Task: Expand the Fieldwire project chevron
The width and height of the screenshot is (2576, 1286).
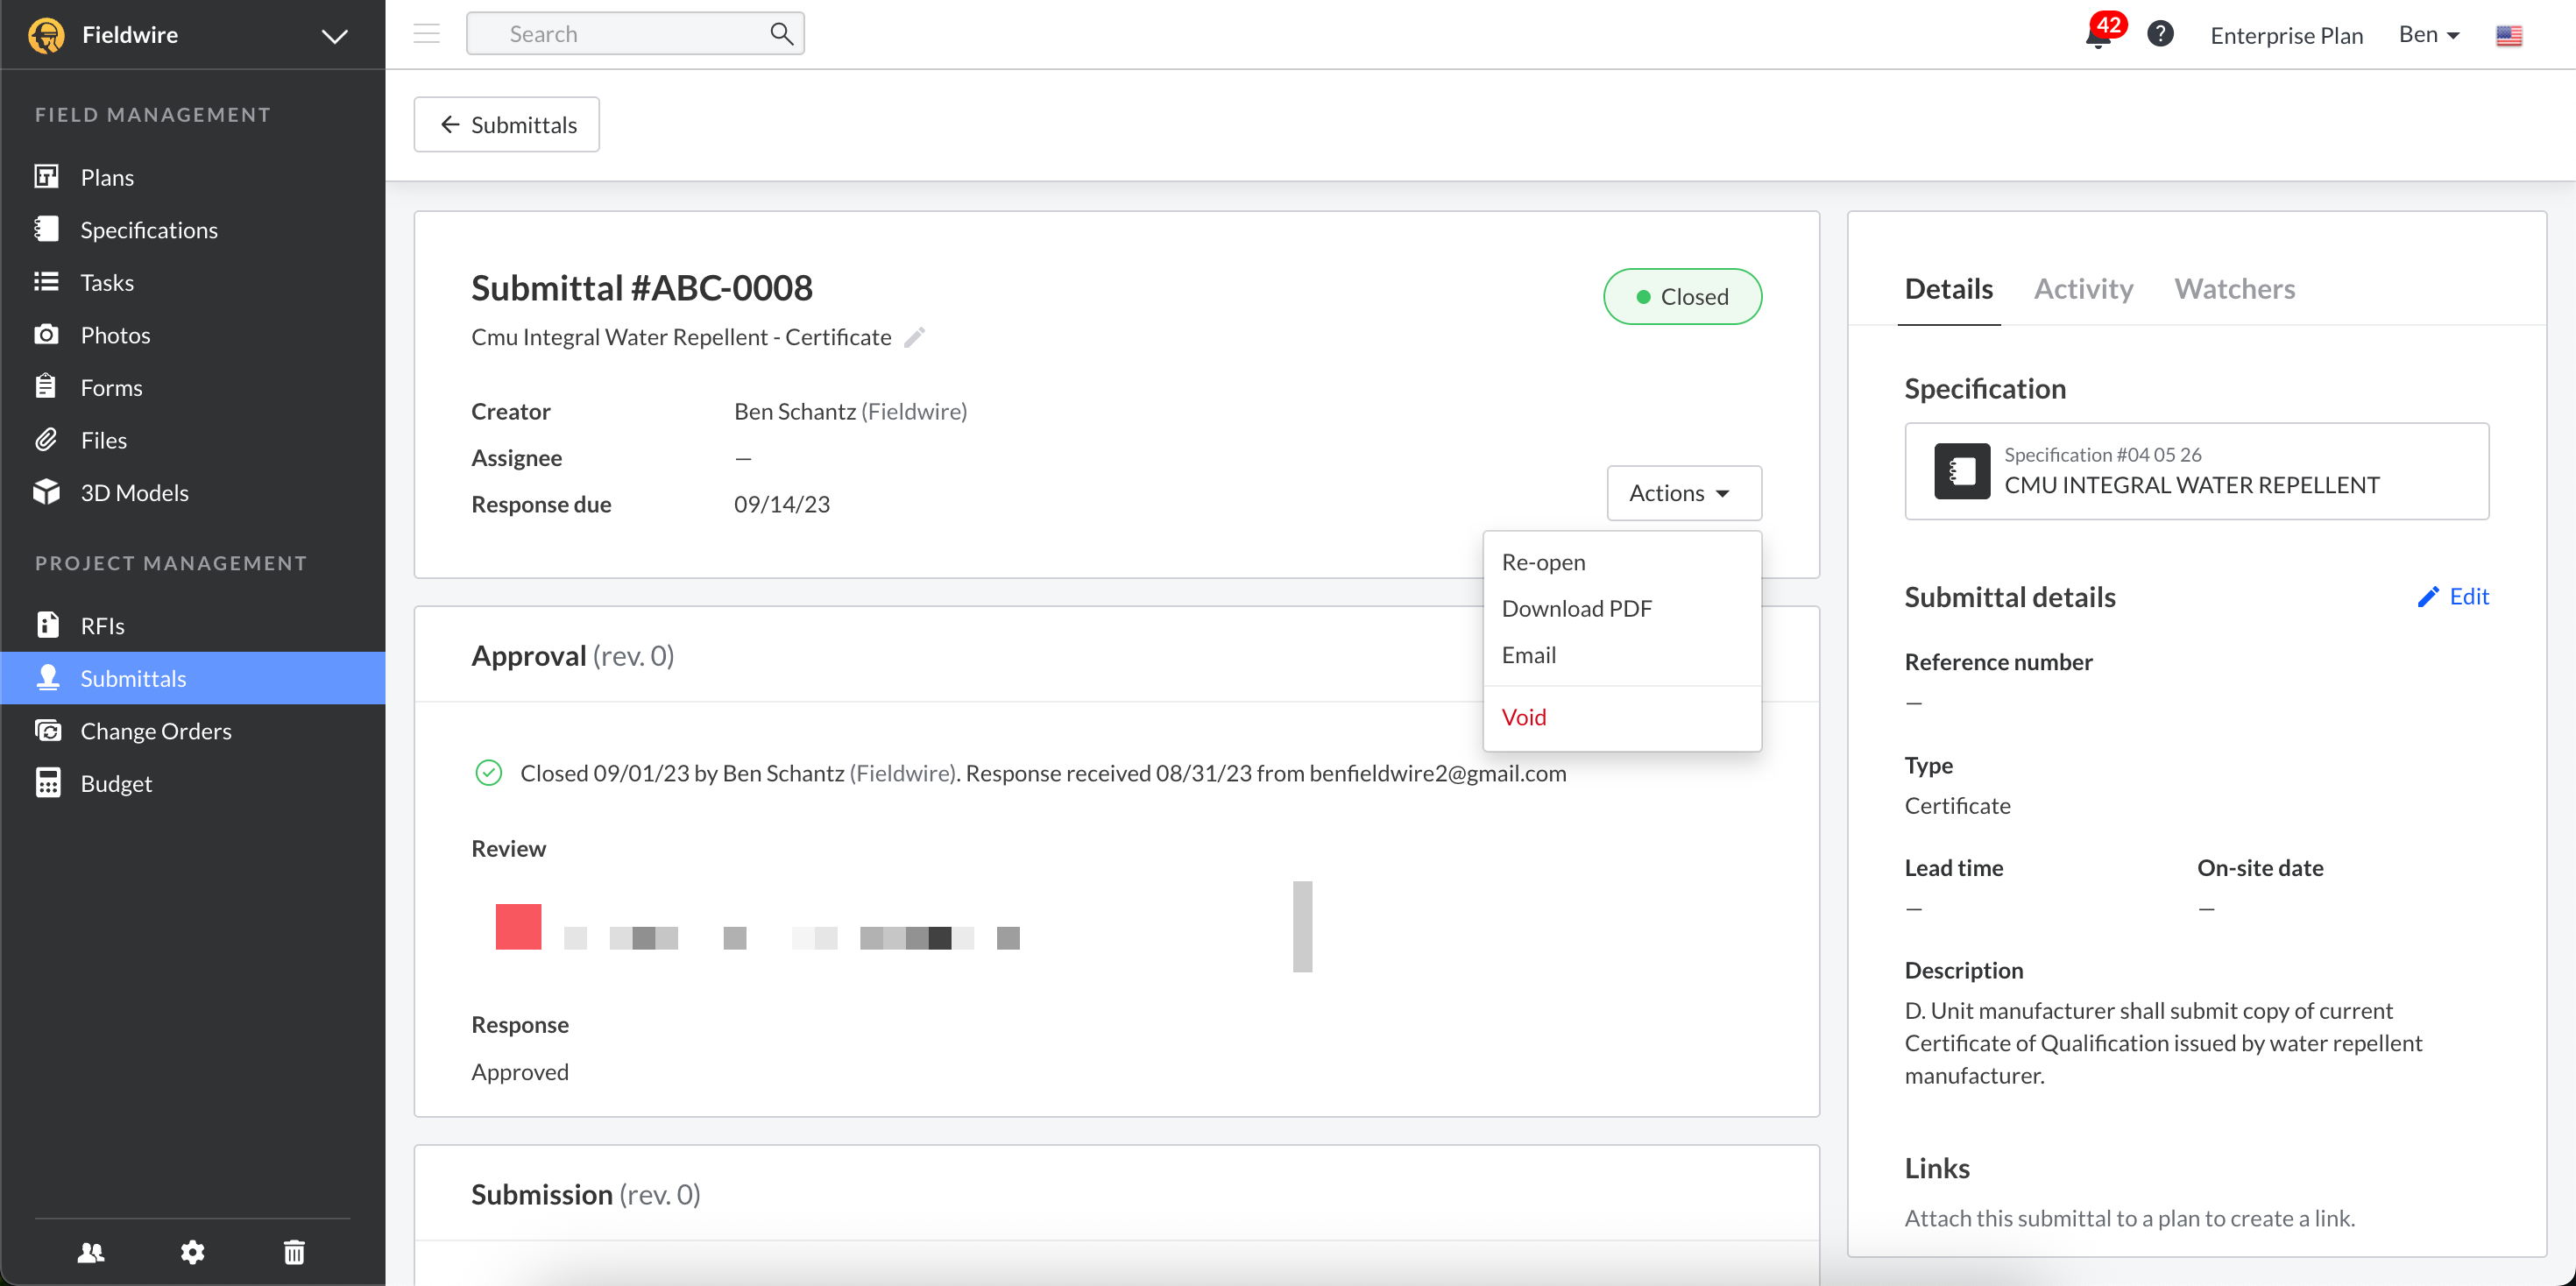Action: pos(334,36)
